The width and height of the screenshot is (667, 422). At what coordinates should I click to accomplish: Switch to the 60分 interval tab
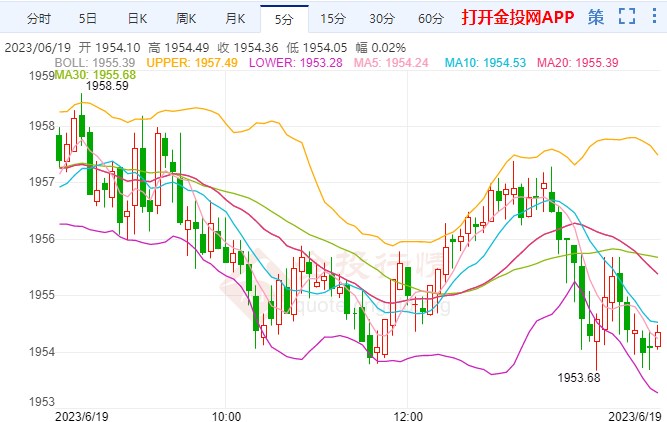[431, 19]
